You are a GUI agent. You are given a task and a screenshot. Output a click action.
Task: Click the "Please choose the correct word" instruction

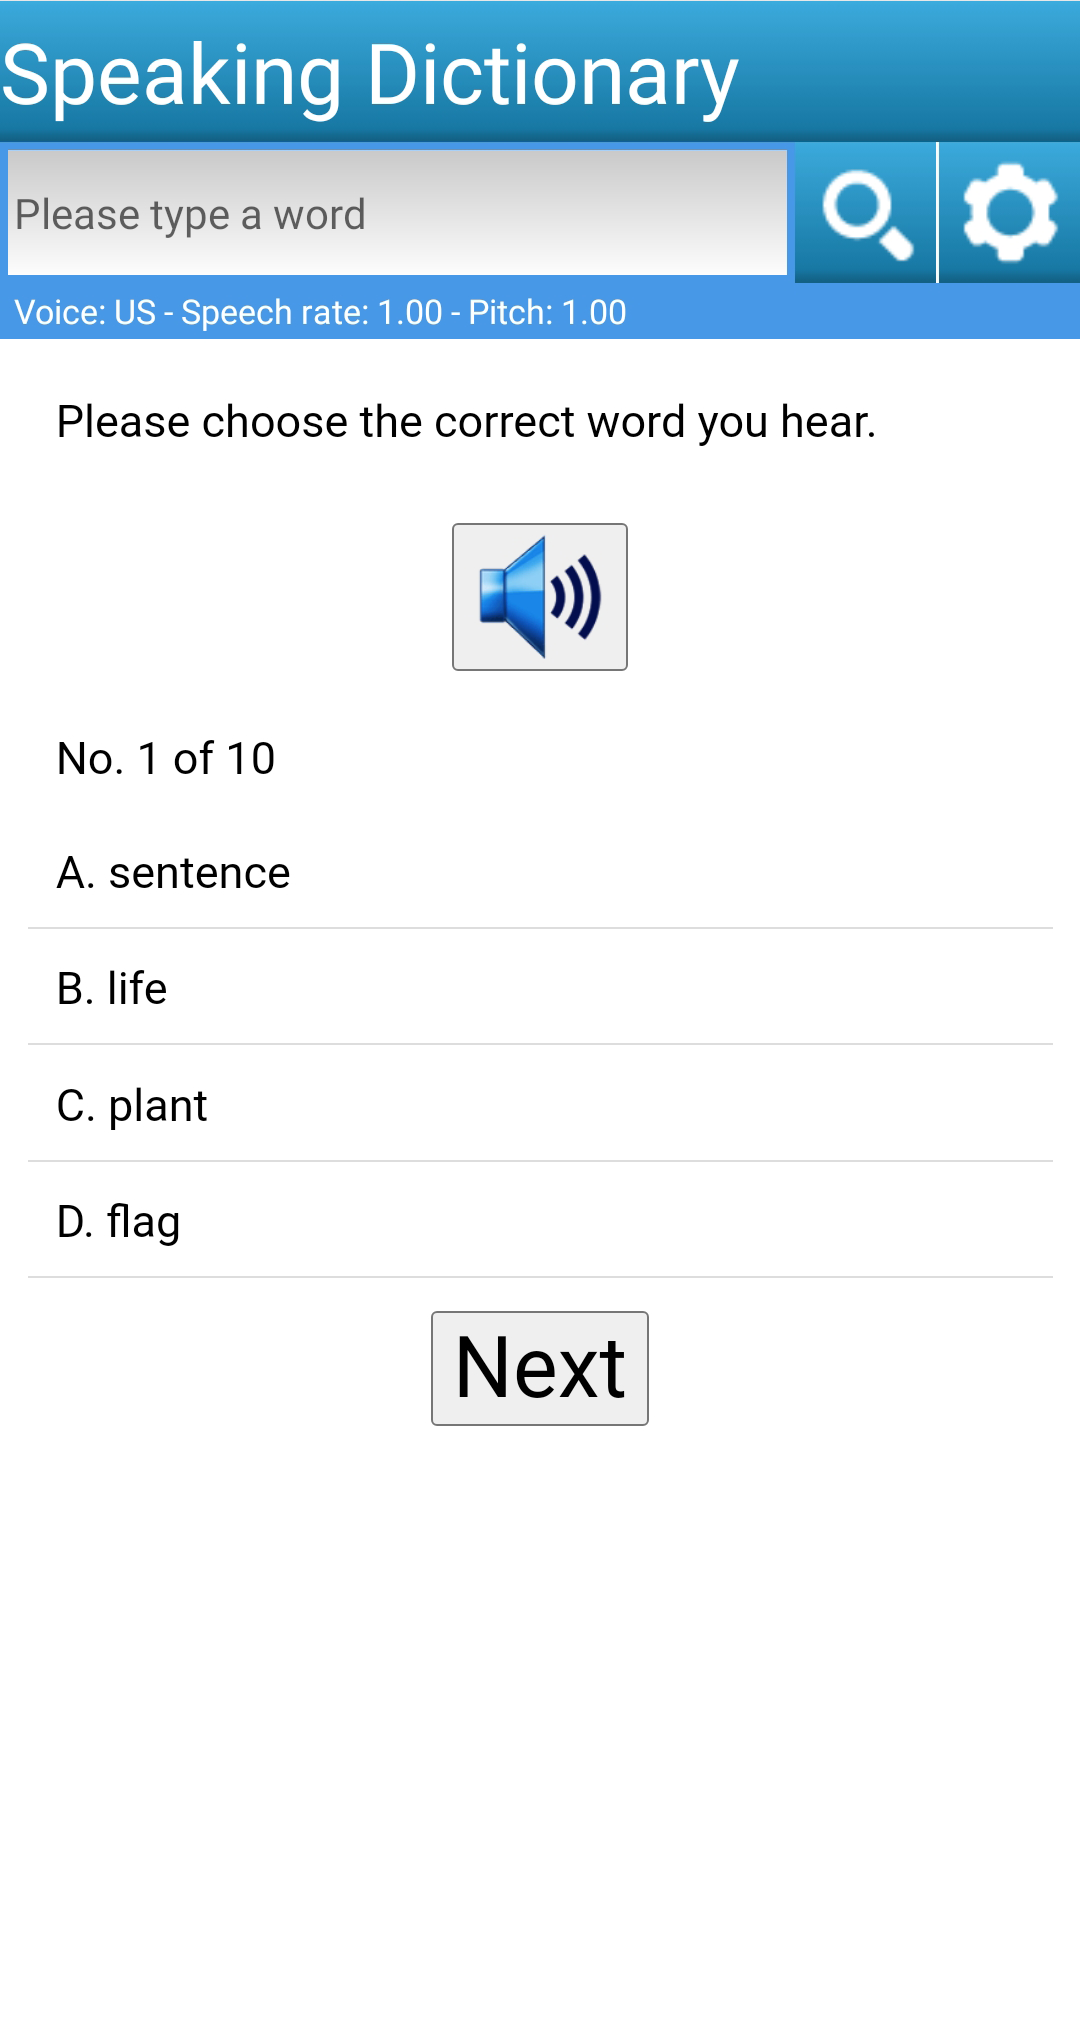466,422
